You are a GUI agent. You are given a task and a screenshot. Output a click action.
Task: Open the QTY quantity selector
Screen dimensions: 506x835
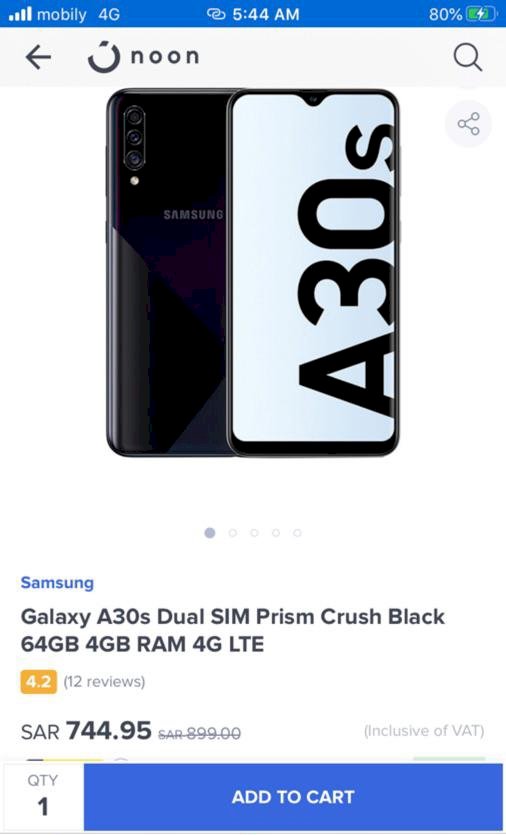[x=43, y=797]
